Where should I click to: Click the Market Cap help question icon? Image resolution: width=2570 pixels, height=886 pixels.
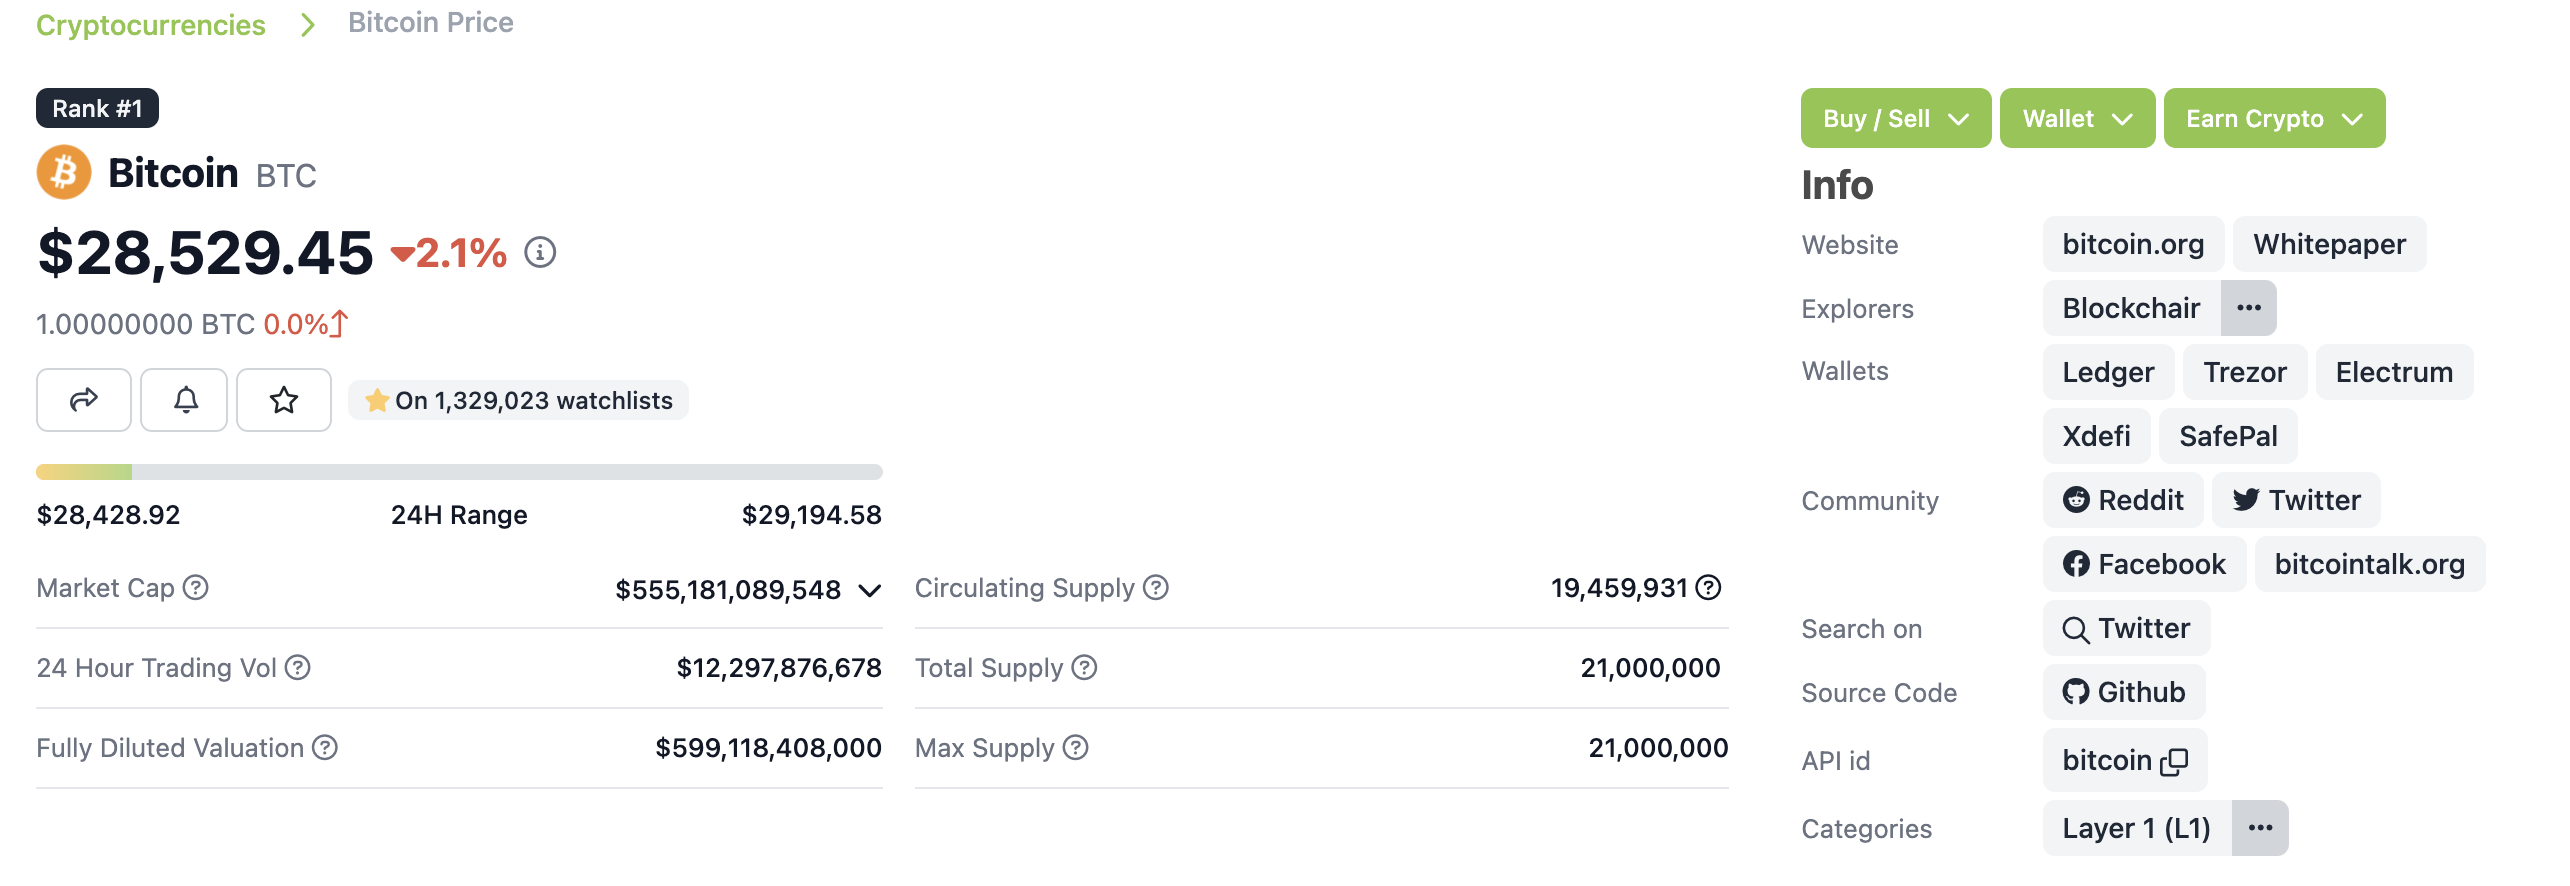[197, 587]
